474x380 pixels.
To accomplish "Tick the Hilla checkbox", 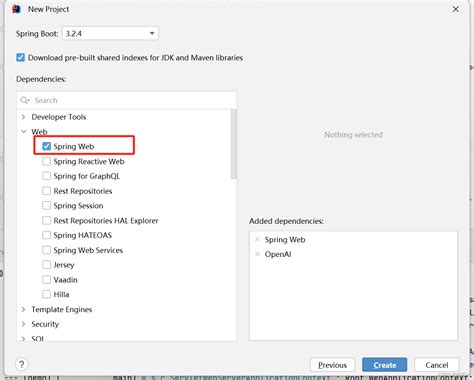I will pos(46,294).
